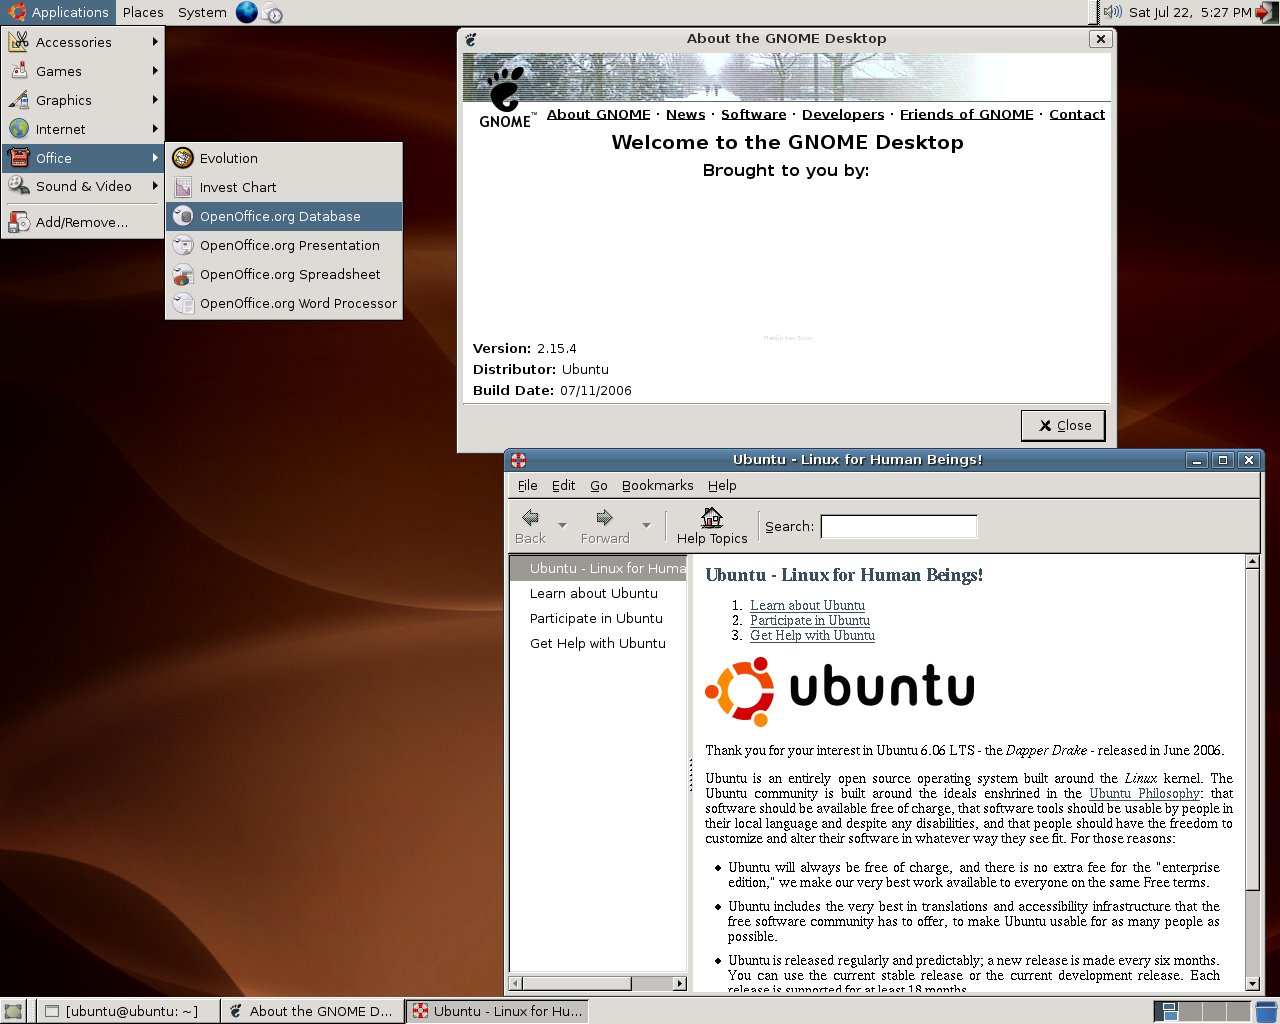
Task: Click scroll-up arrow of help content scrollbar
Action: (1252, 562)
